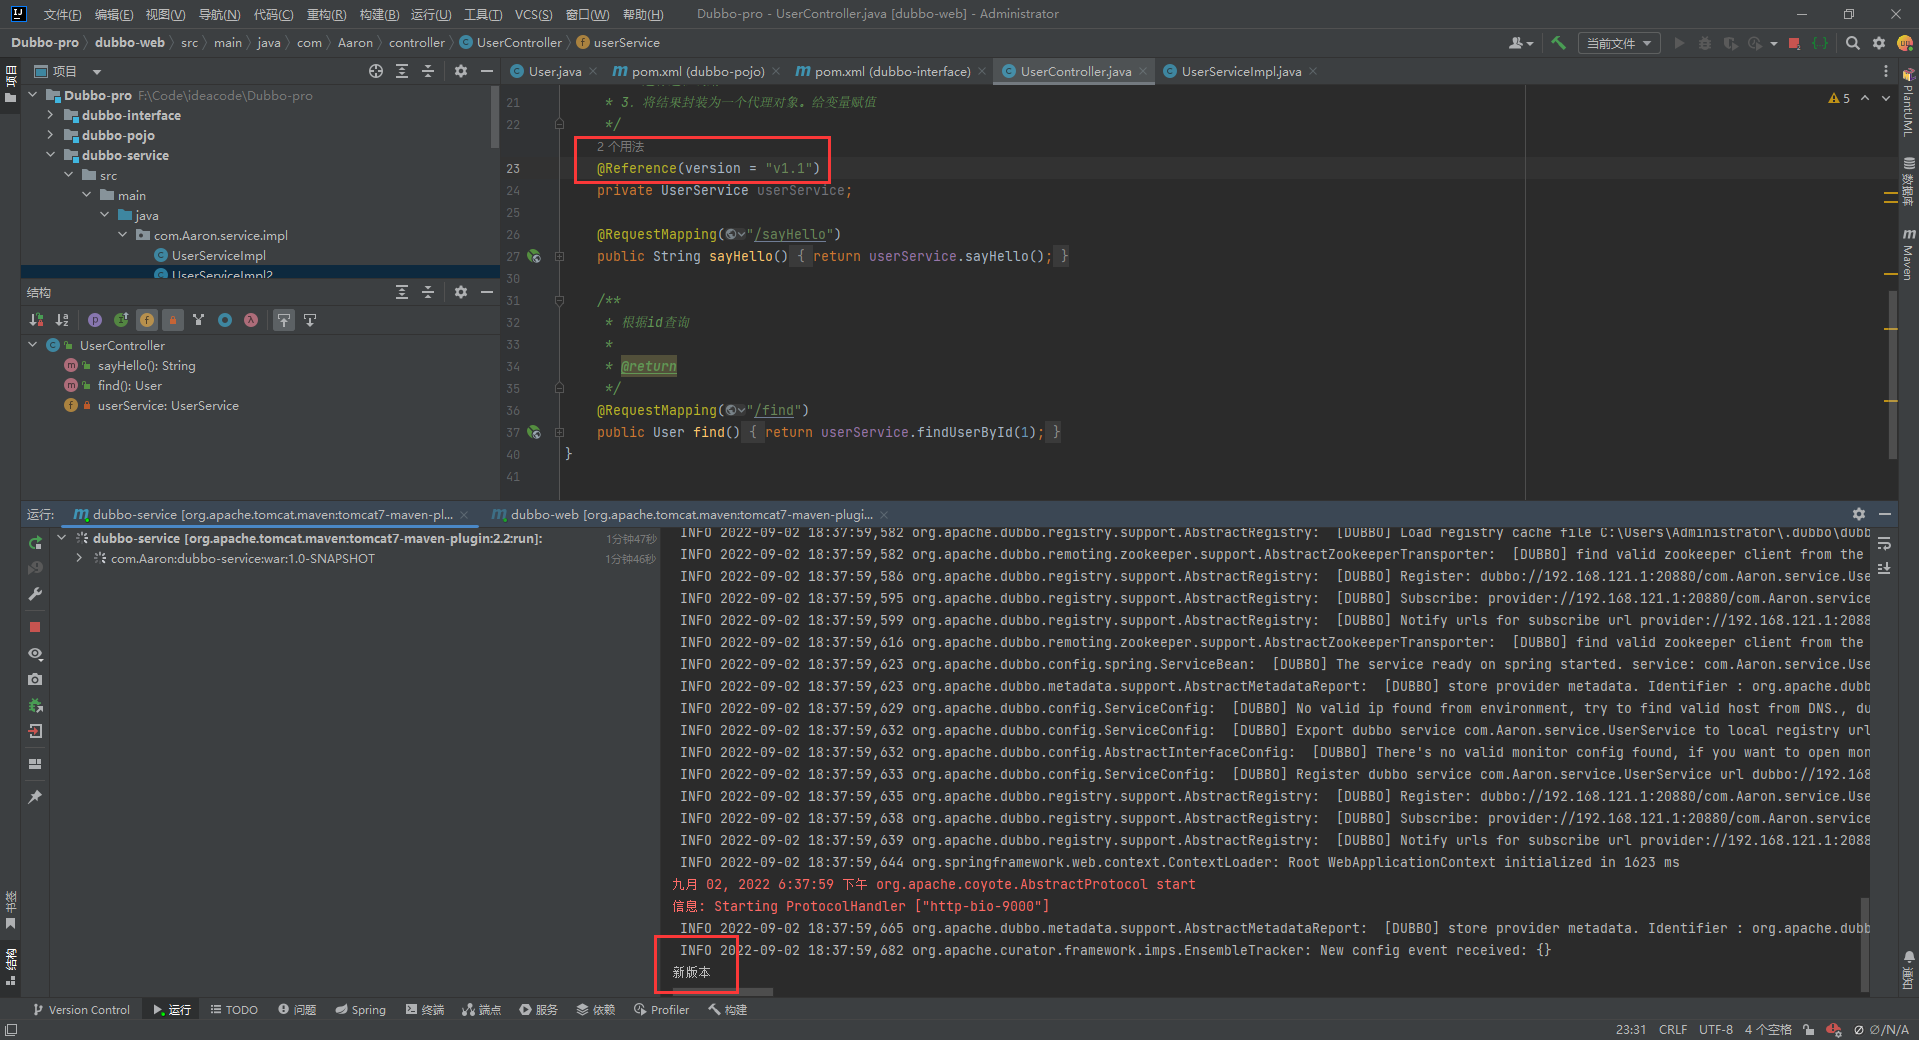
Task: Open the 重构(R) menu
Action: (x=326, y=14)
